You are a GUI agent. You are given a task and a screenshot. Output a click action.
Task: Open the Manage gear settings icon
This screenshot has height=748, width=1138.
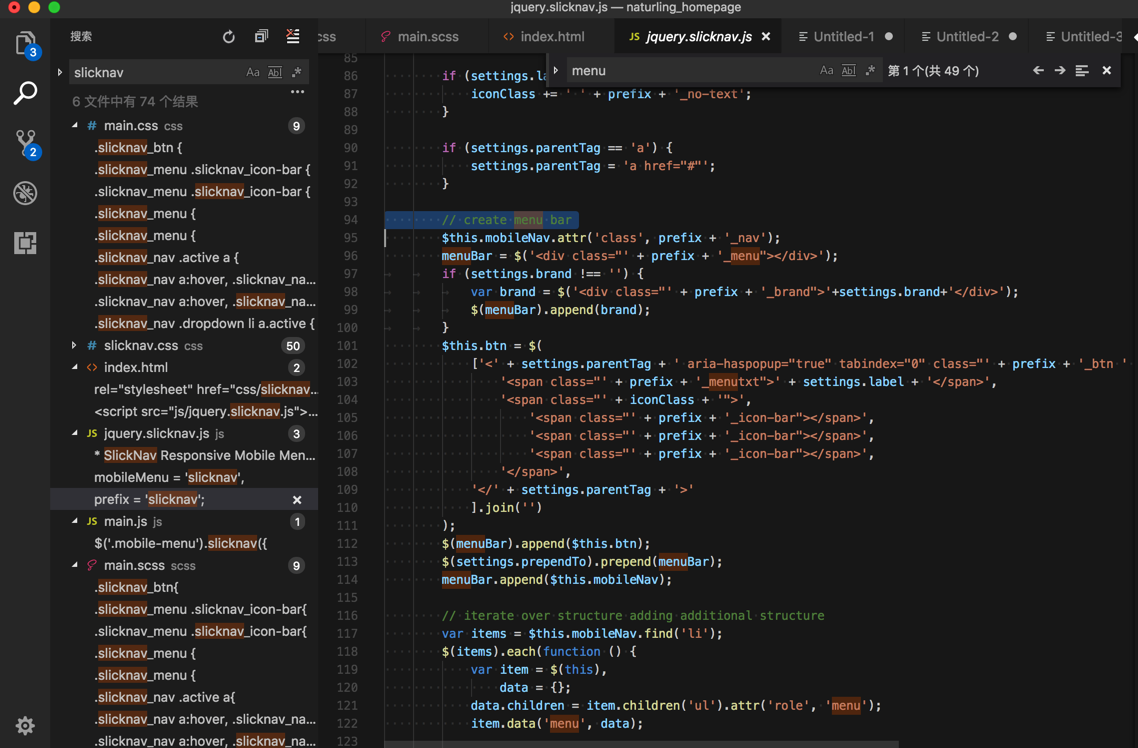pos(25,726)
